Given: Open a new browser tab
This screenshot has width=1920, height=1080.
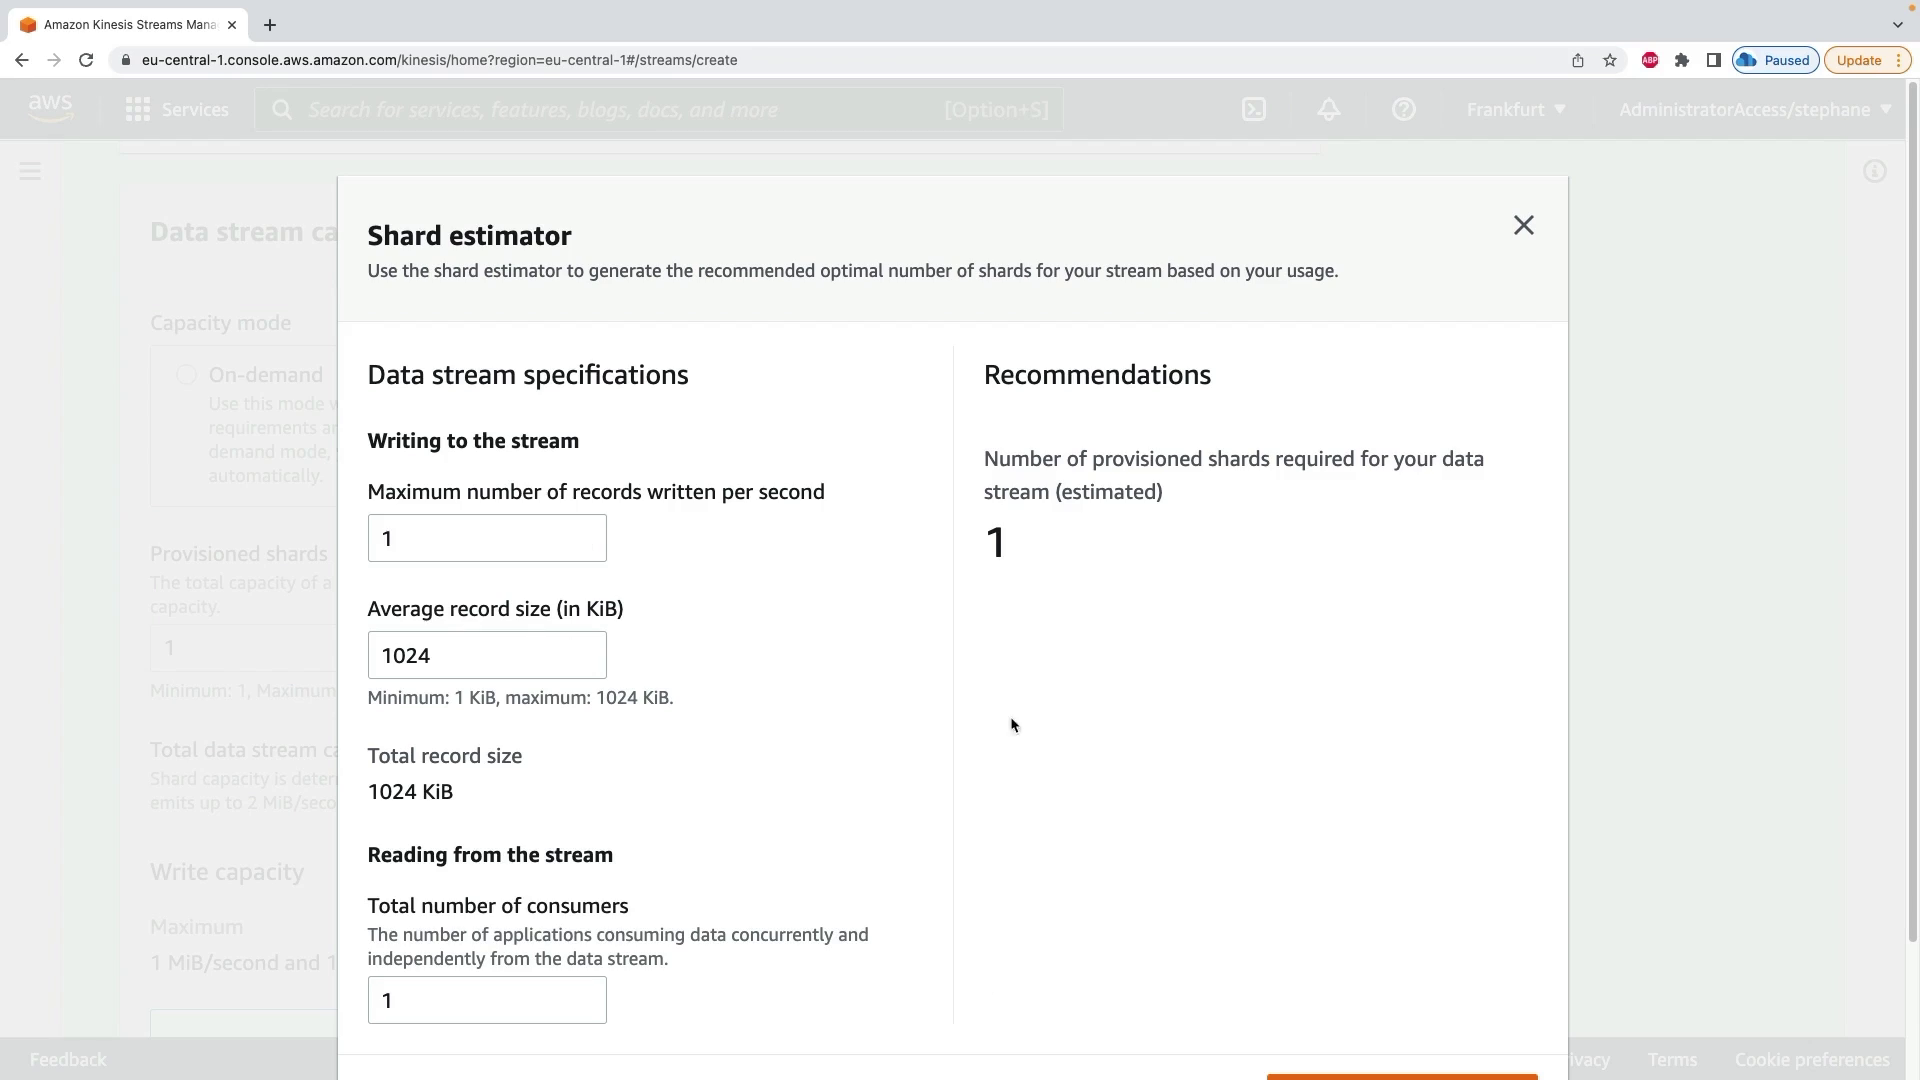Looking at the screenshot, I should 270,25.
